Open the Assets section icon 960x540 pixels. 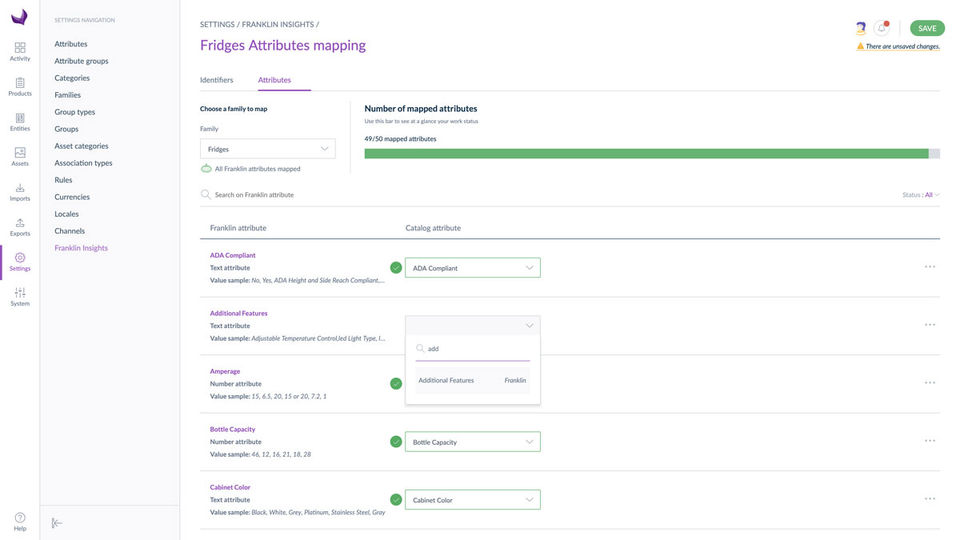tap(20, 156)
